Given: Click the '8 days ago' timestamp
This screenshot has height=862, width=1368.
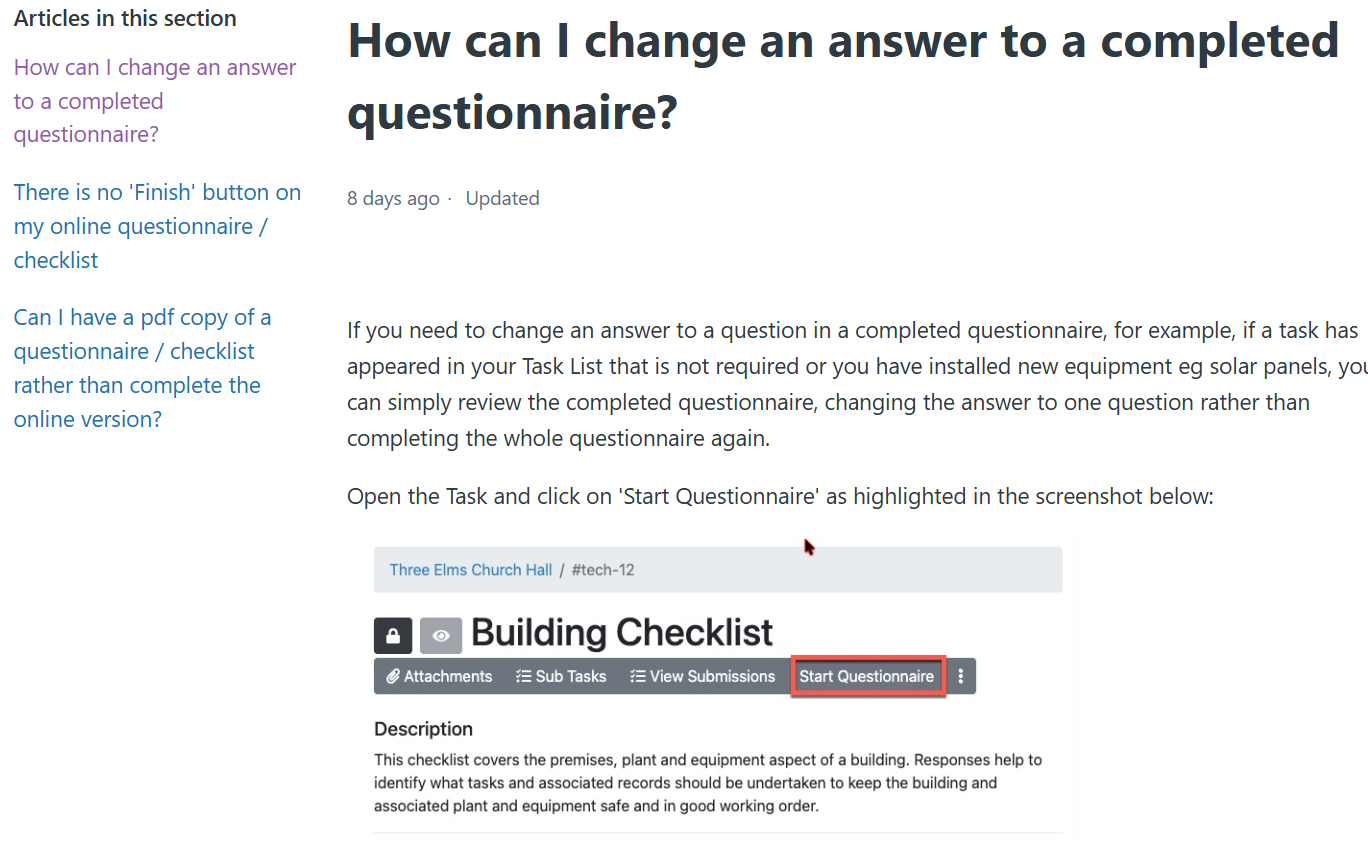Looking at the screenshot, I should click(x=393, y=198).
